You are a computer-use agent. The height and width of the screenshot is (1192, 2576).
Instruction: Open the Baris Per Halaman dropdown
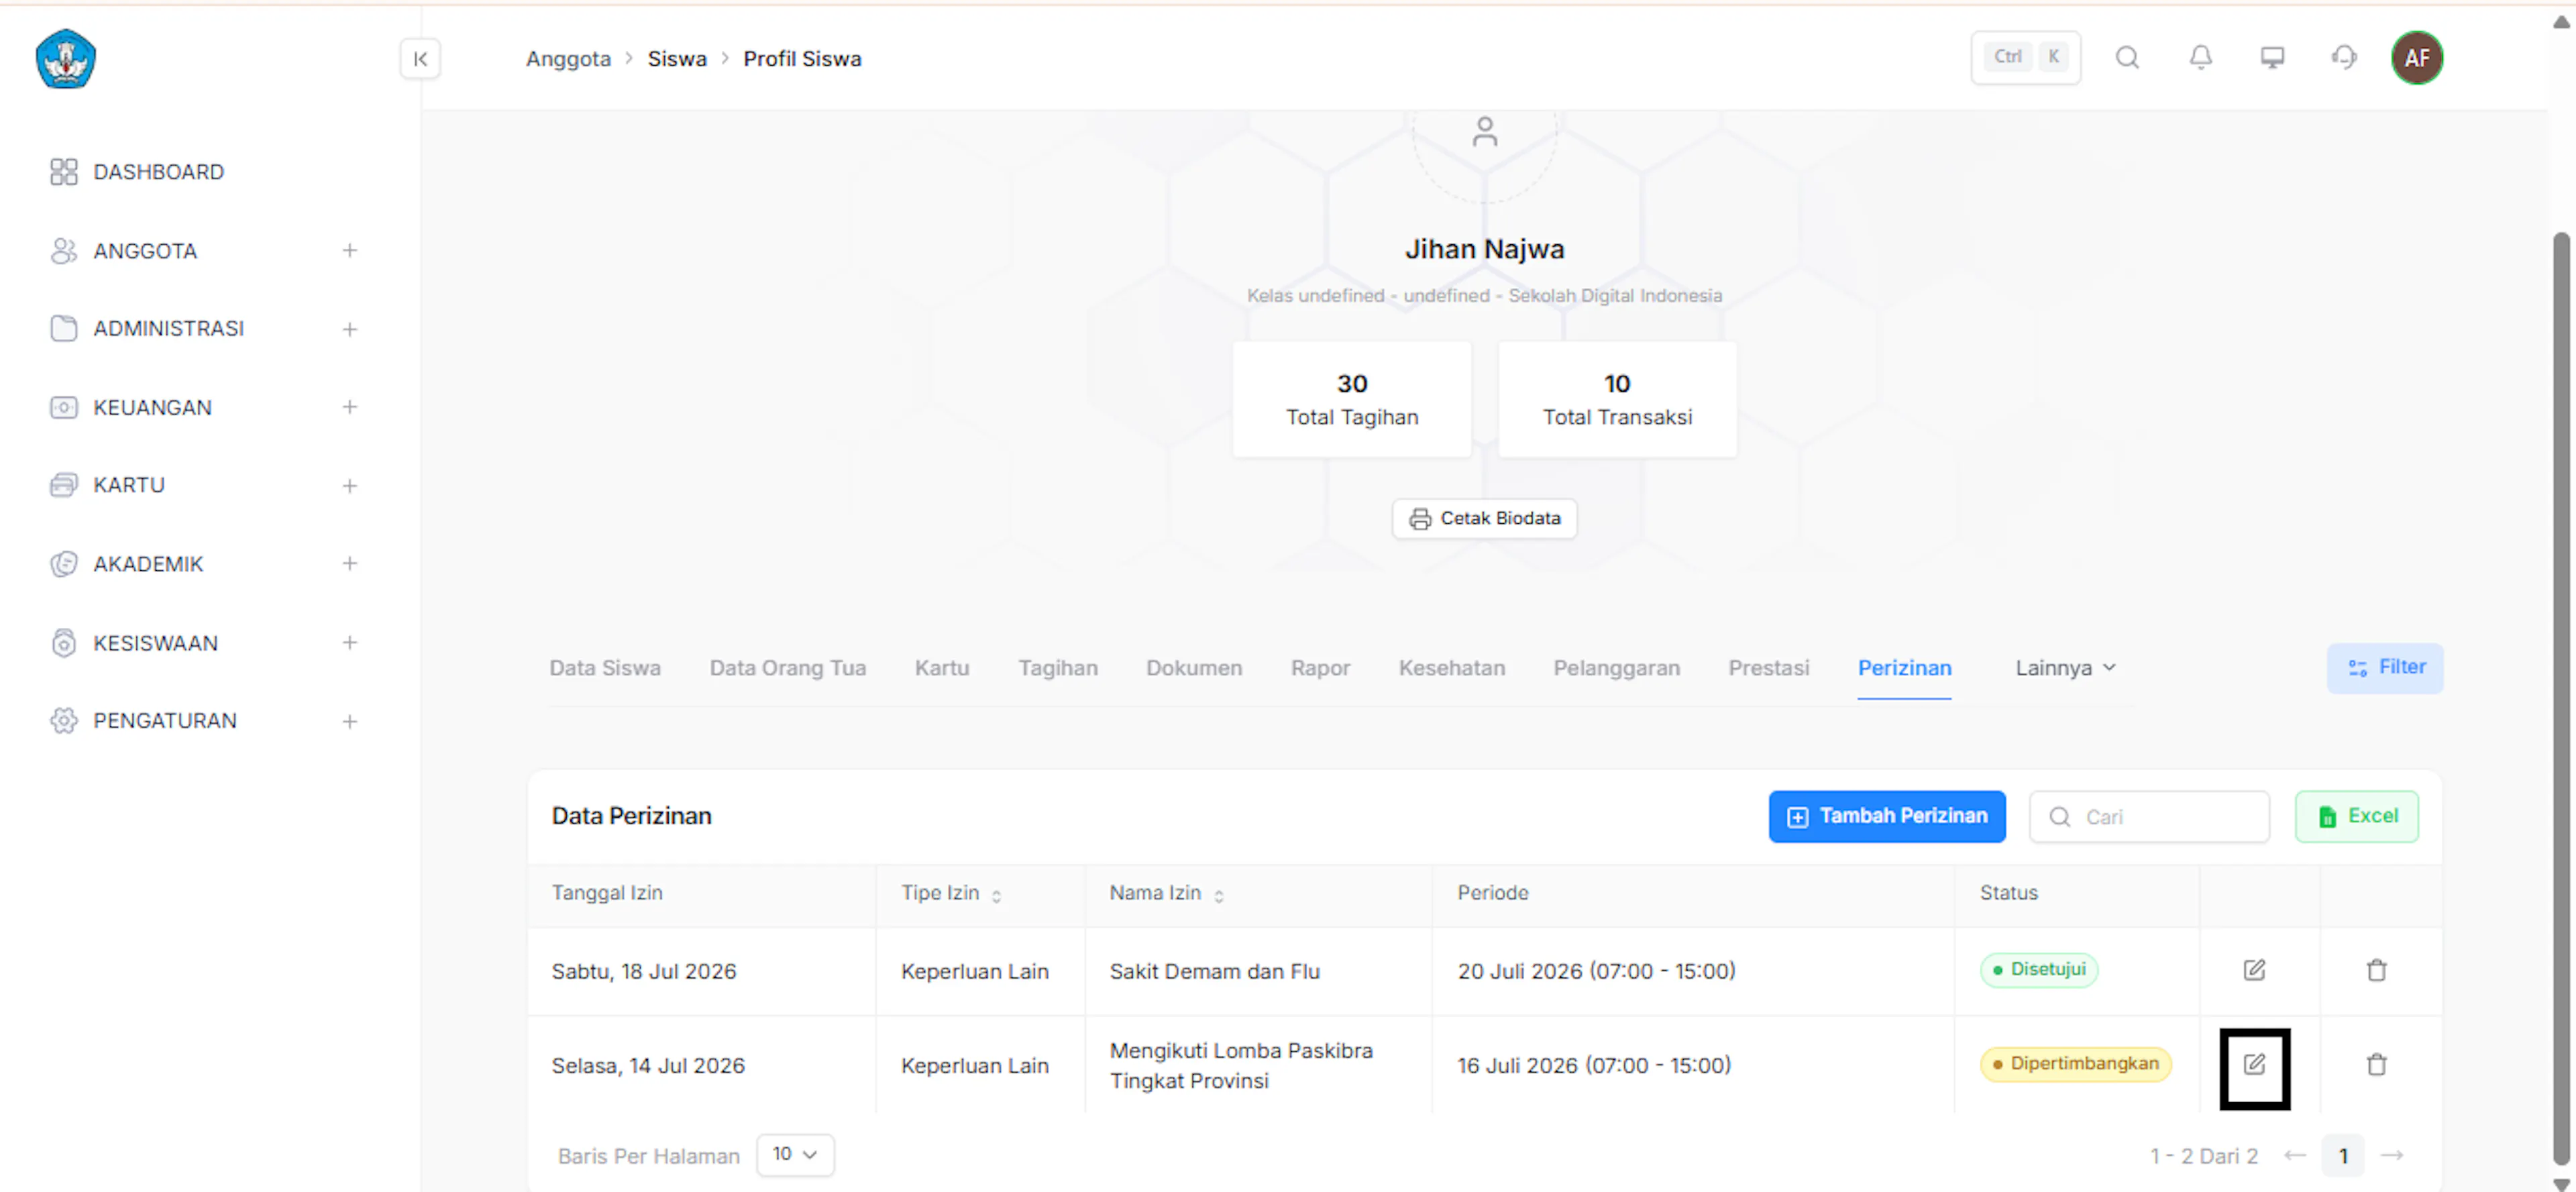click(795, 1155)
